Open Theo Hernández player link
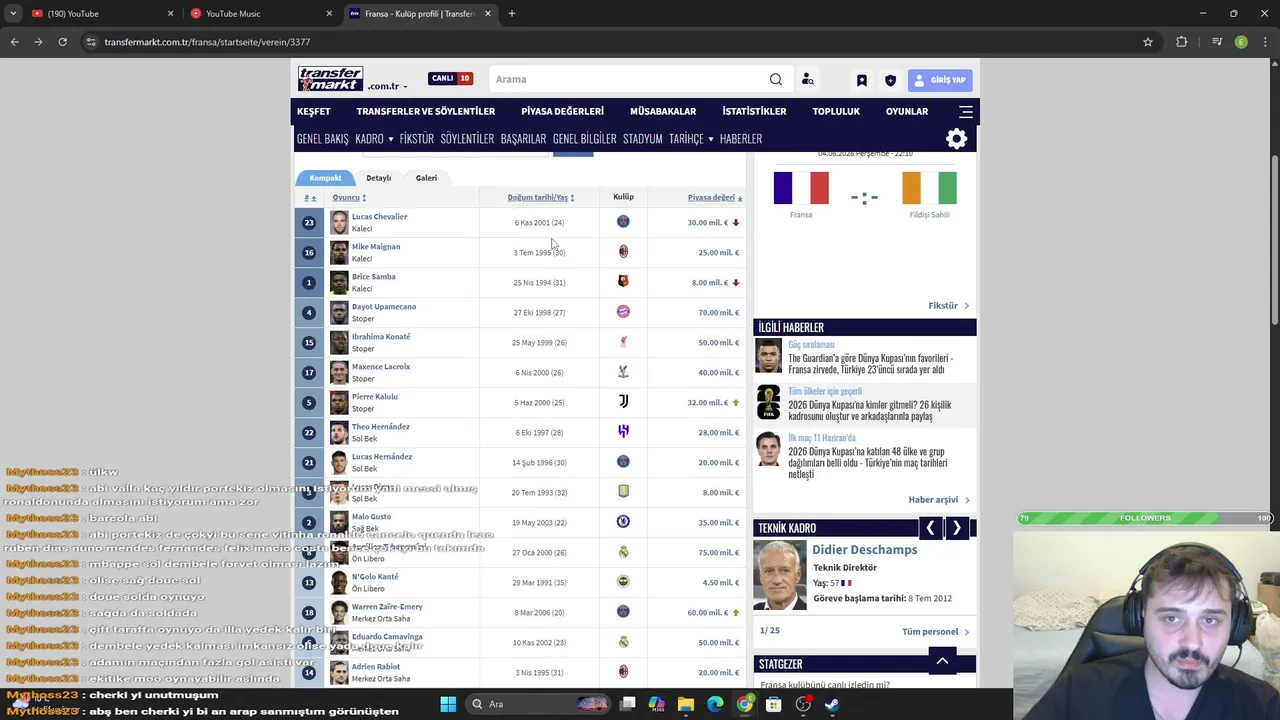 coord(381,427)
